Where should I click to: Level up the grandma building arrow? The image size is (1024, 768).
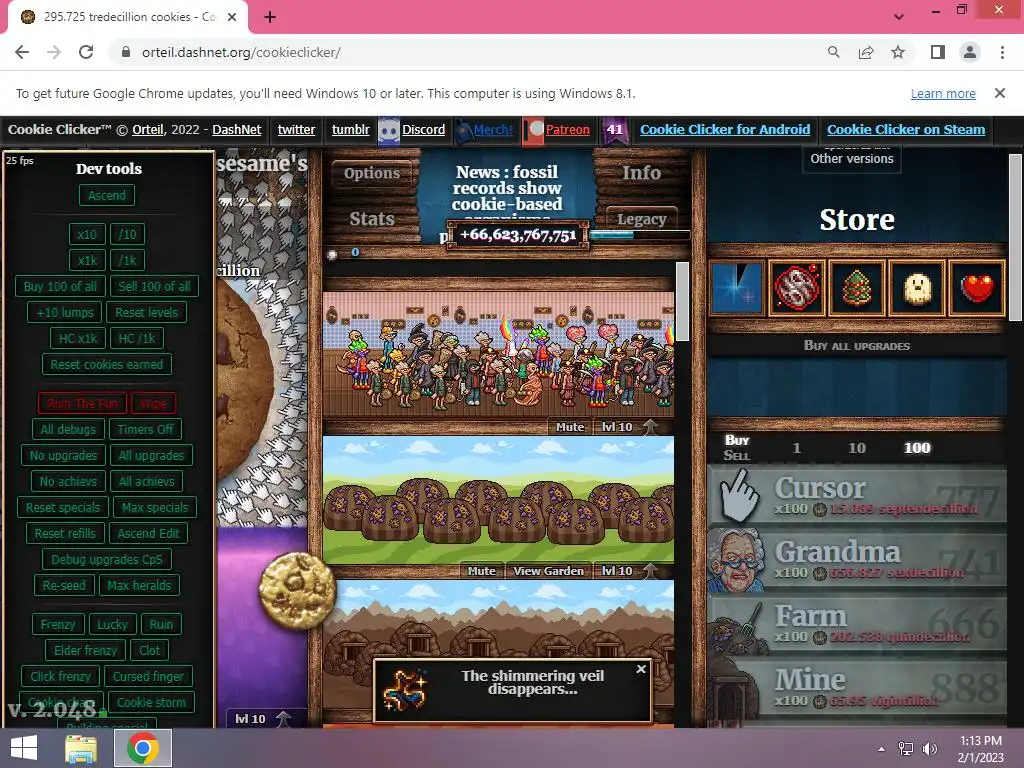tap(649, 426)
